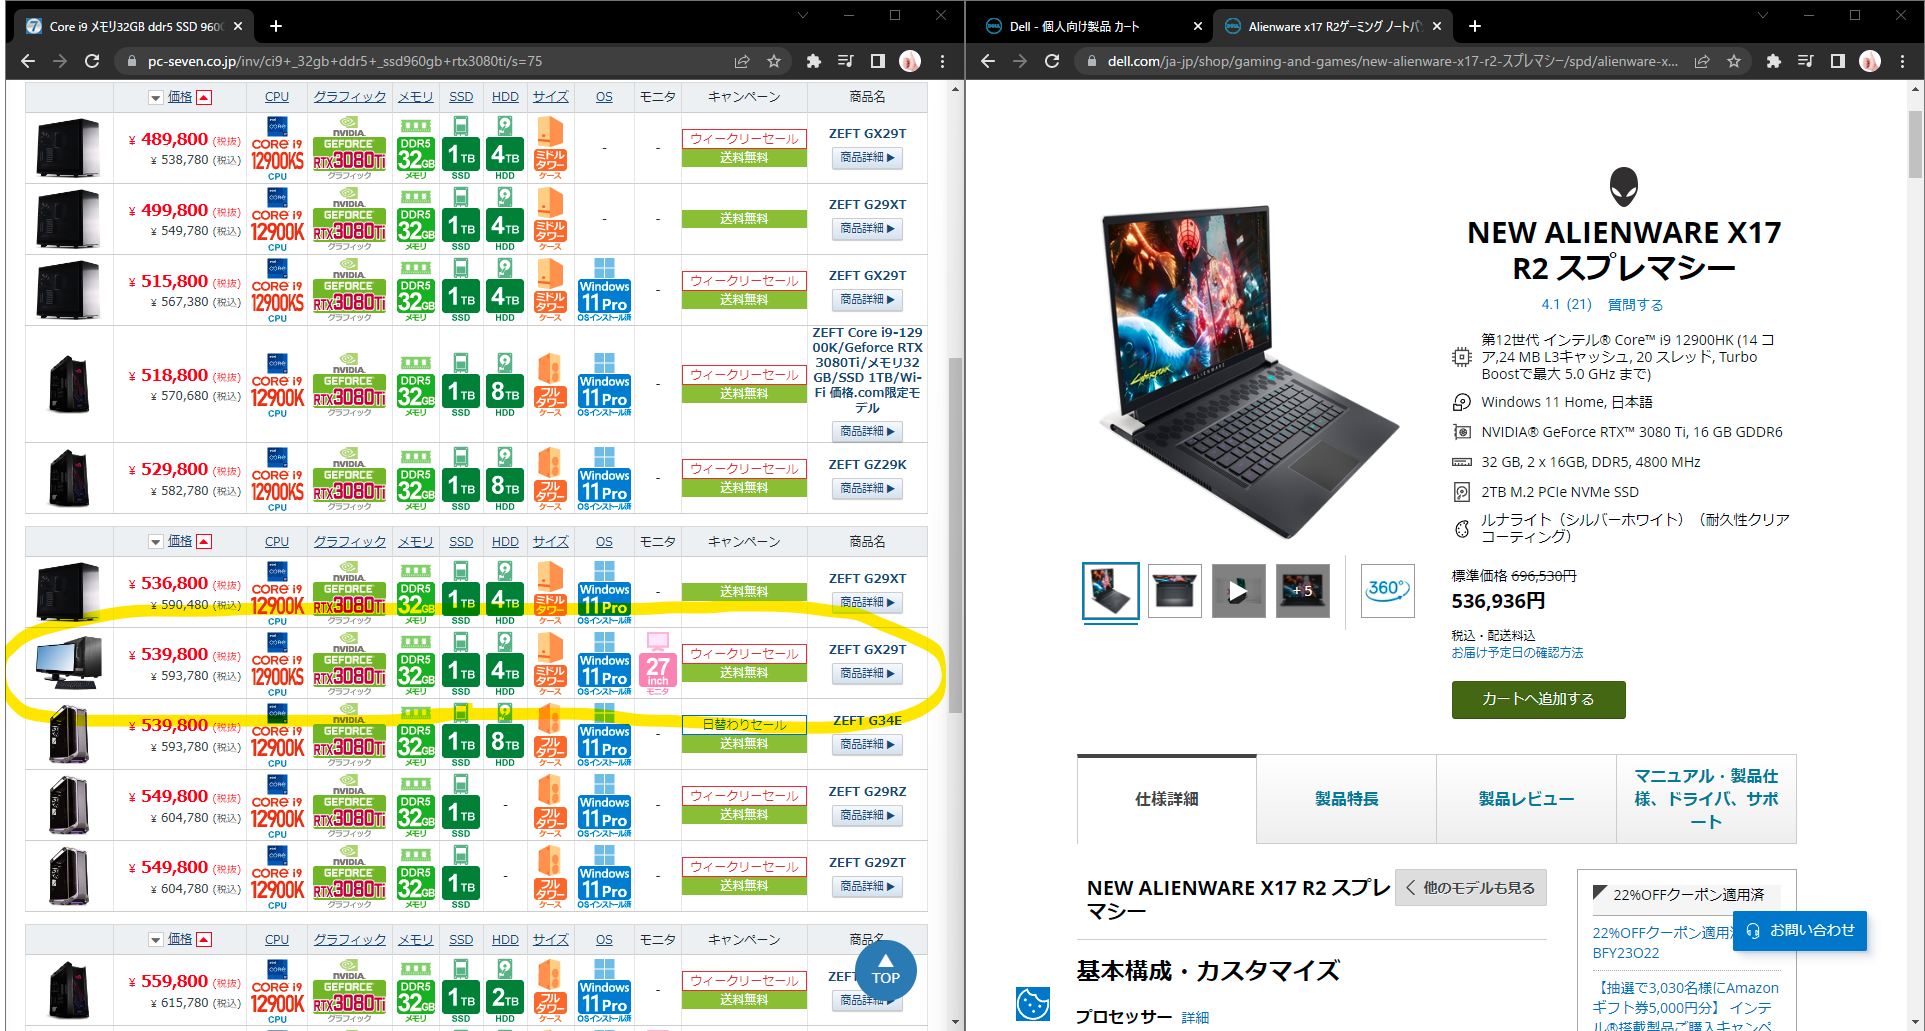Open 360 degree product view
This screenshot has height=1031, width=1925.
(x=1388, y=590)
